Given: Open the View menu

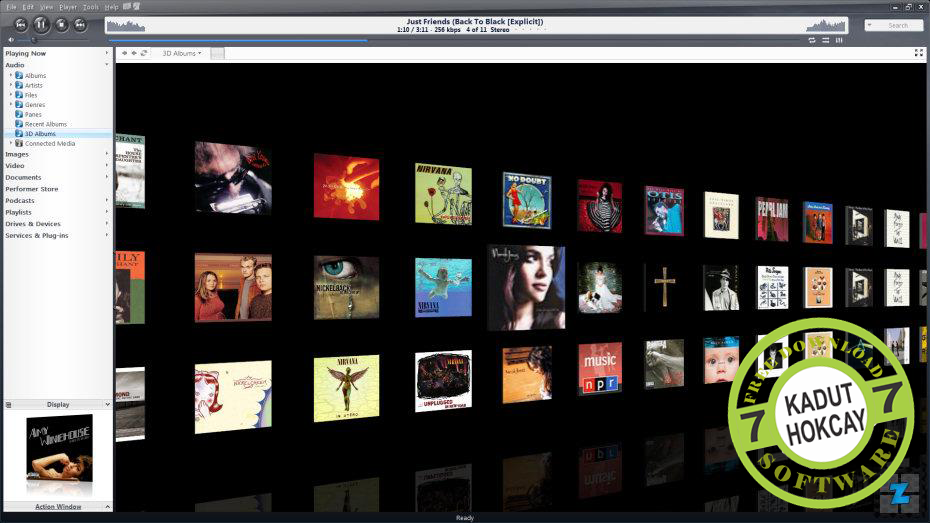Looking at the screenshot, I should pyautogui.click(x=46, y=7).
